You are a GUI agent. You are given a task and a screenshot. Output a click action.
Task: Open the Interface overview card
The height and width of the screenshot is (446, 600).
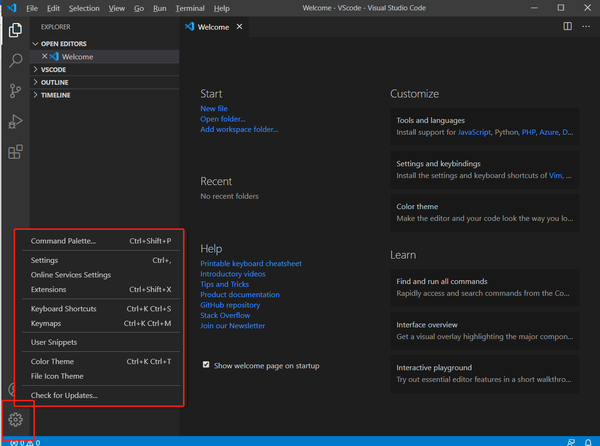click(484, 330)
